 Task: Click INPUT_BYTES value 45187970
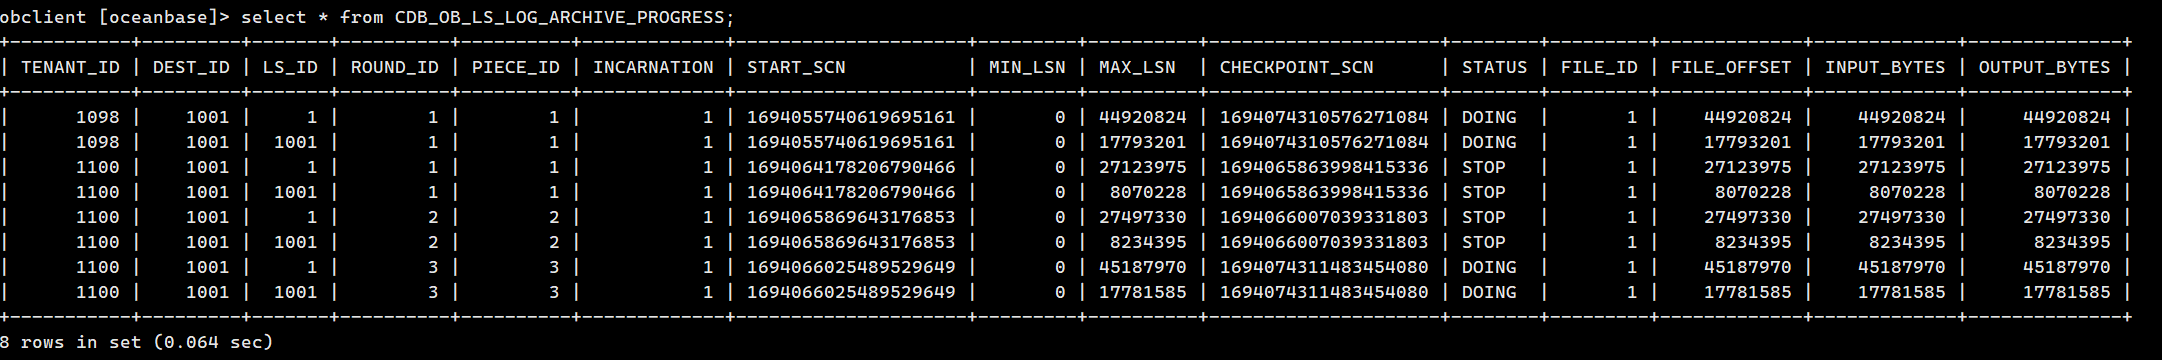click(x=1902, y=267)
